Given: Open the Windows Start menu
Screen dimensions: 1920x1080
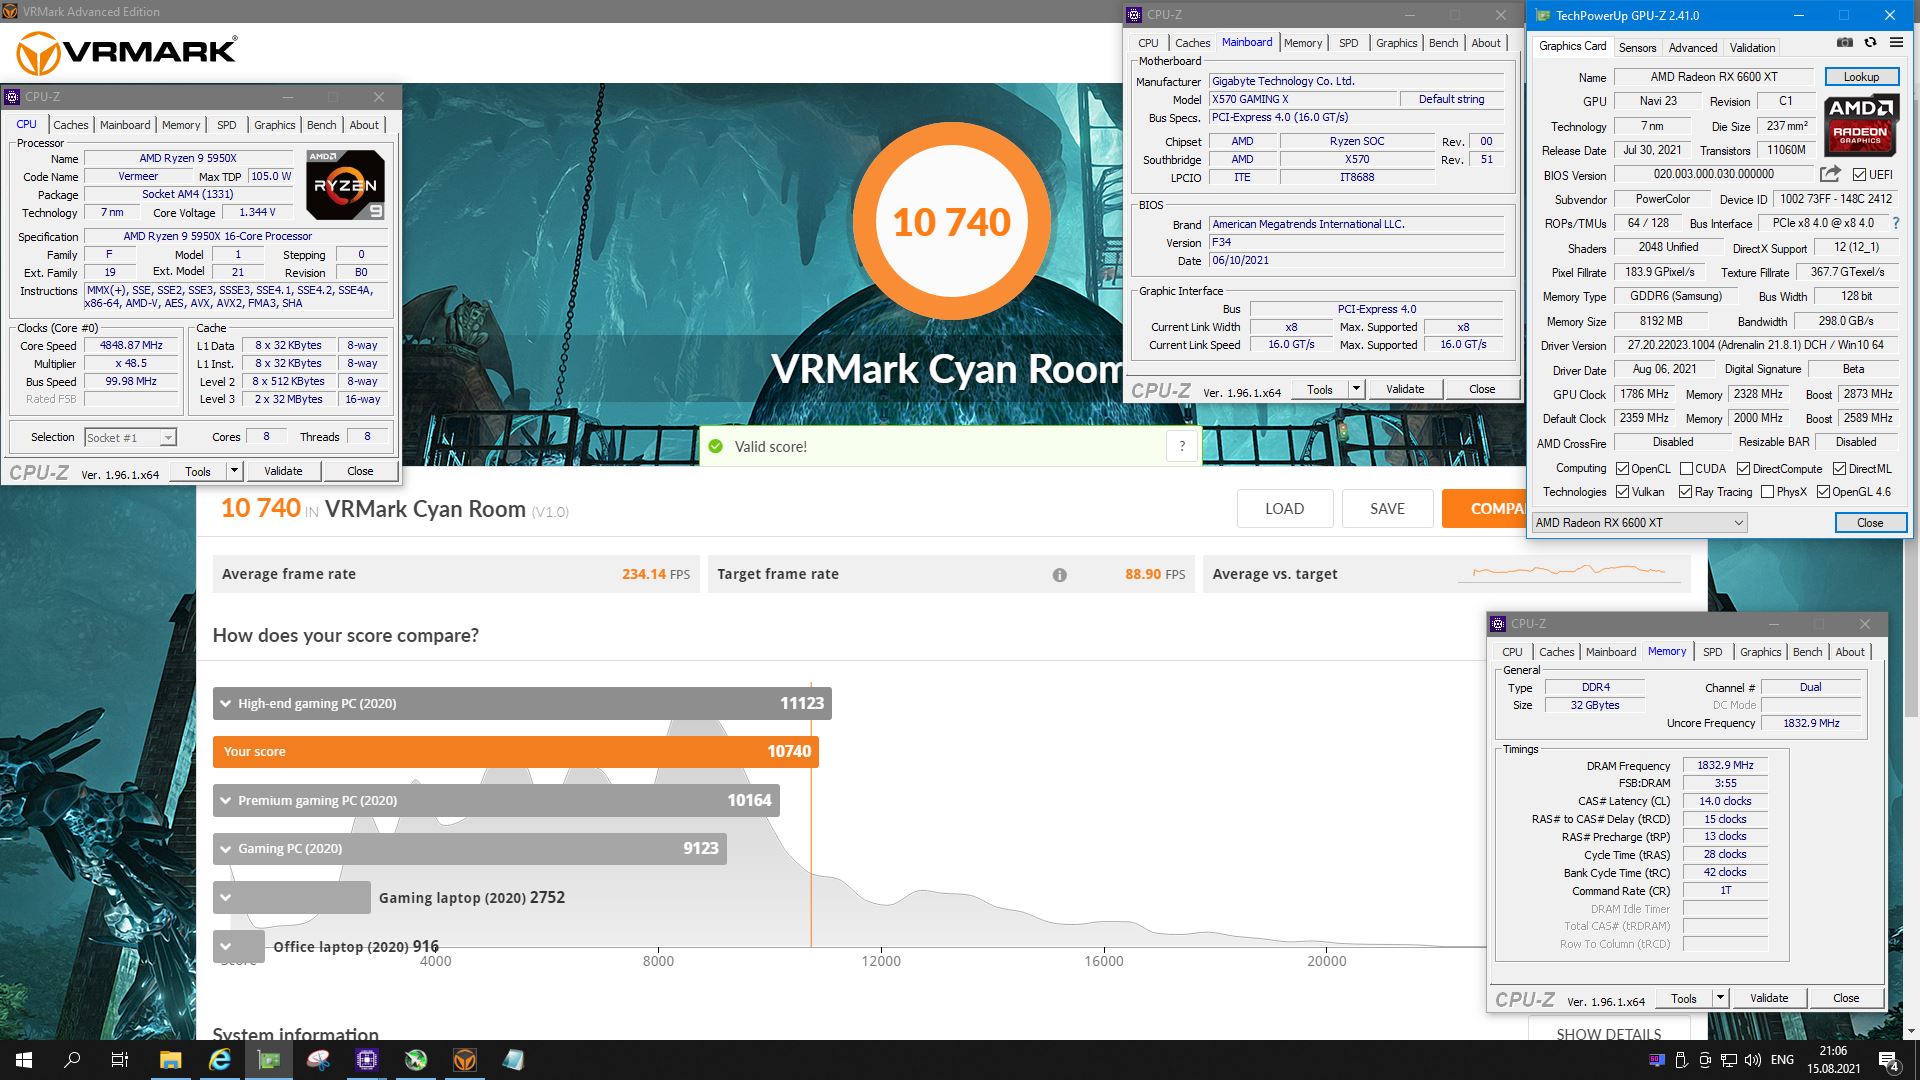Looking at the screenshot, I should 24,1060.
